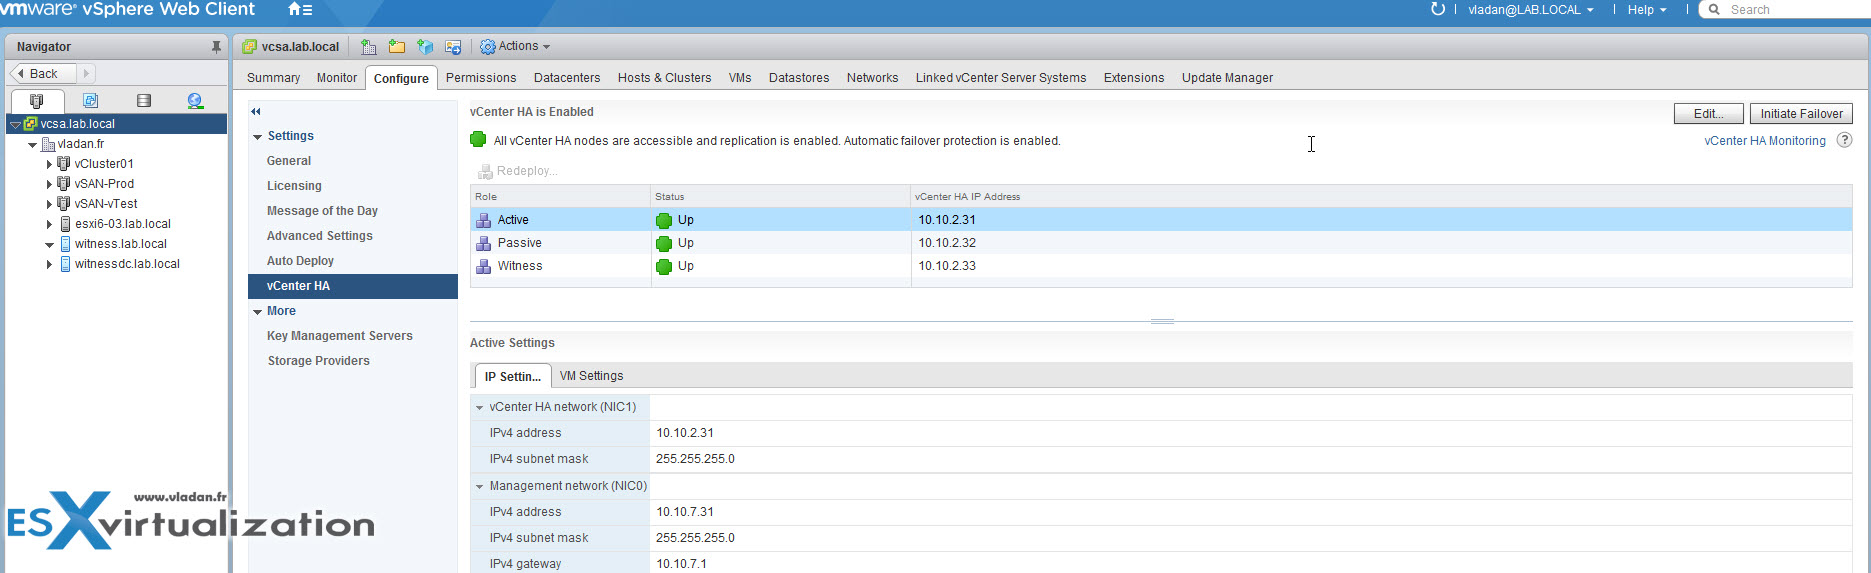The image size is (1871, 573).
Task: Click the vlandan.fr datacenter icon
Action: [48, 144]
